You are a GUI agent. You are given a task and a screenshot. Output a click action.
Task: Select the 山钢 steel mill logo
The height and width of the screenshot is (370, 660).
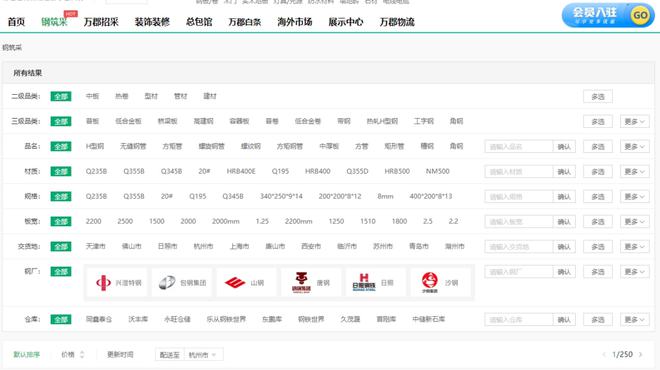tap(247, 282)
